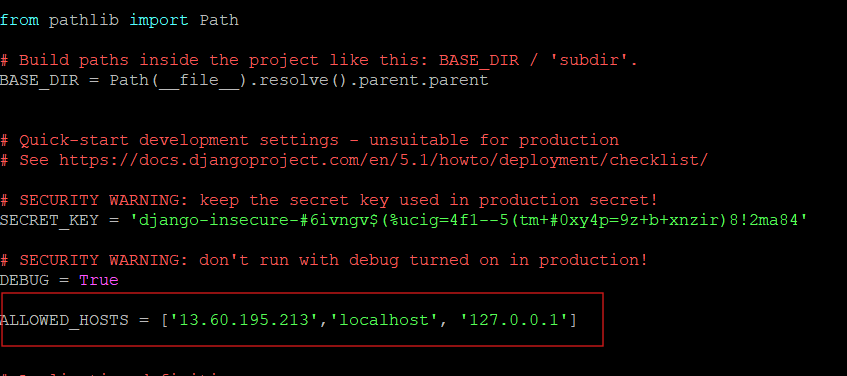
Task: Click the 'from' keyword on first line
Action: (x=19, y=21)
